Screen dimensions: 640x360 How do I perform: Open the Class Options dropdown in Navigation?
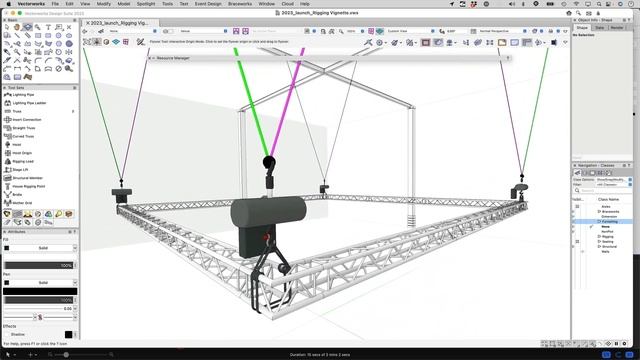(x=614, y=180)
